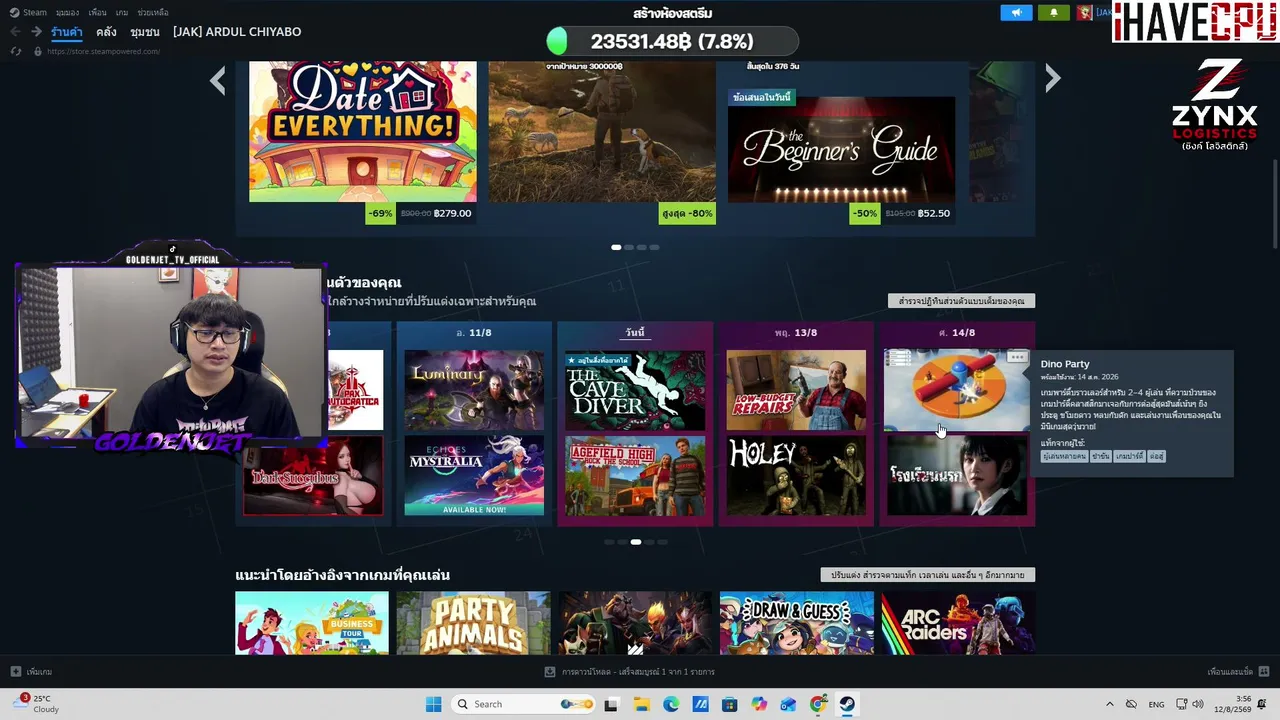The height and width of the screenshot is (720, 1280).
Task: Open the Low-Budget Repairs thumbnail
Action: pyautogui.click(x=796, y=390)
